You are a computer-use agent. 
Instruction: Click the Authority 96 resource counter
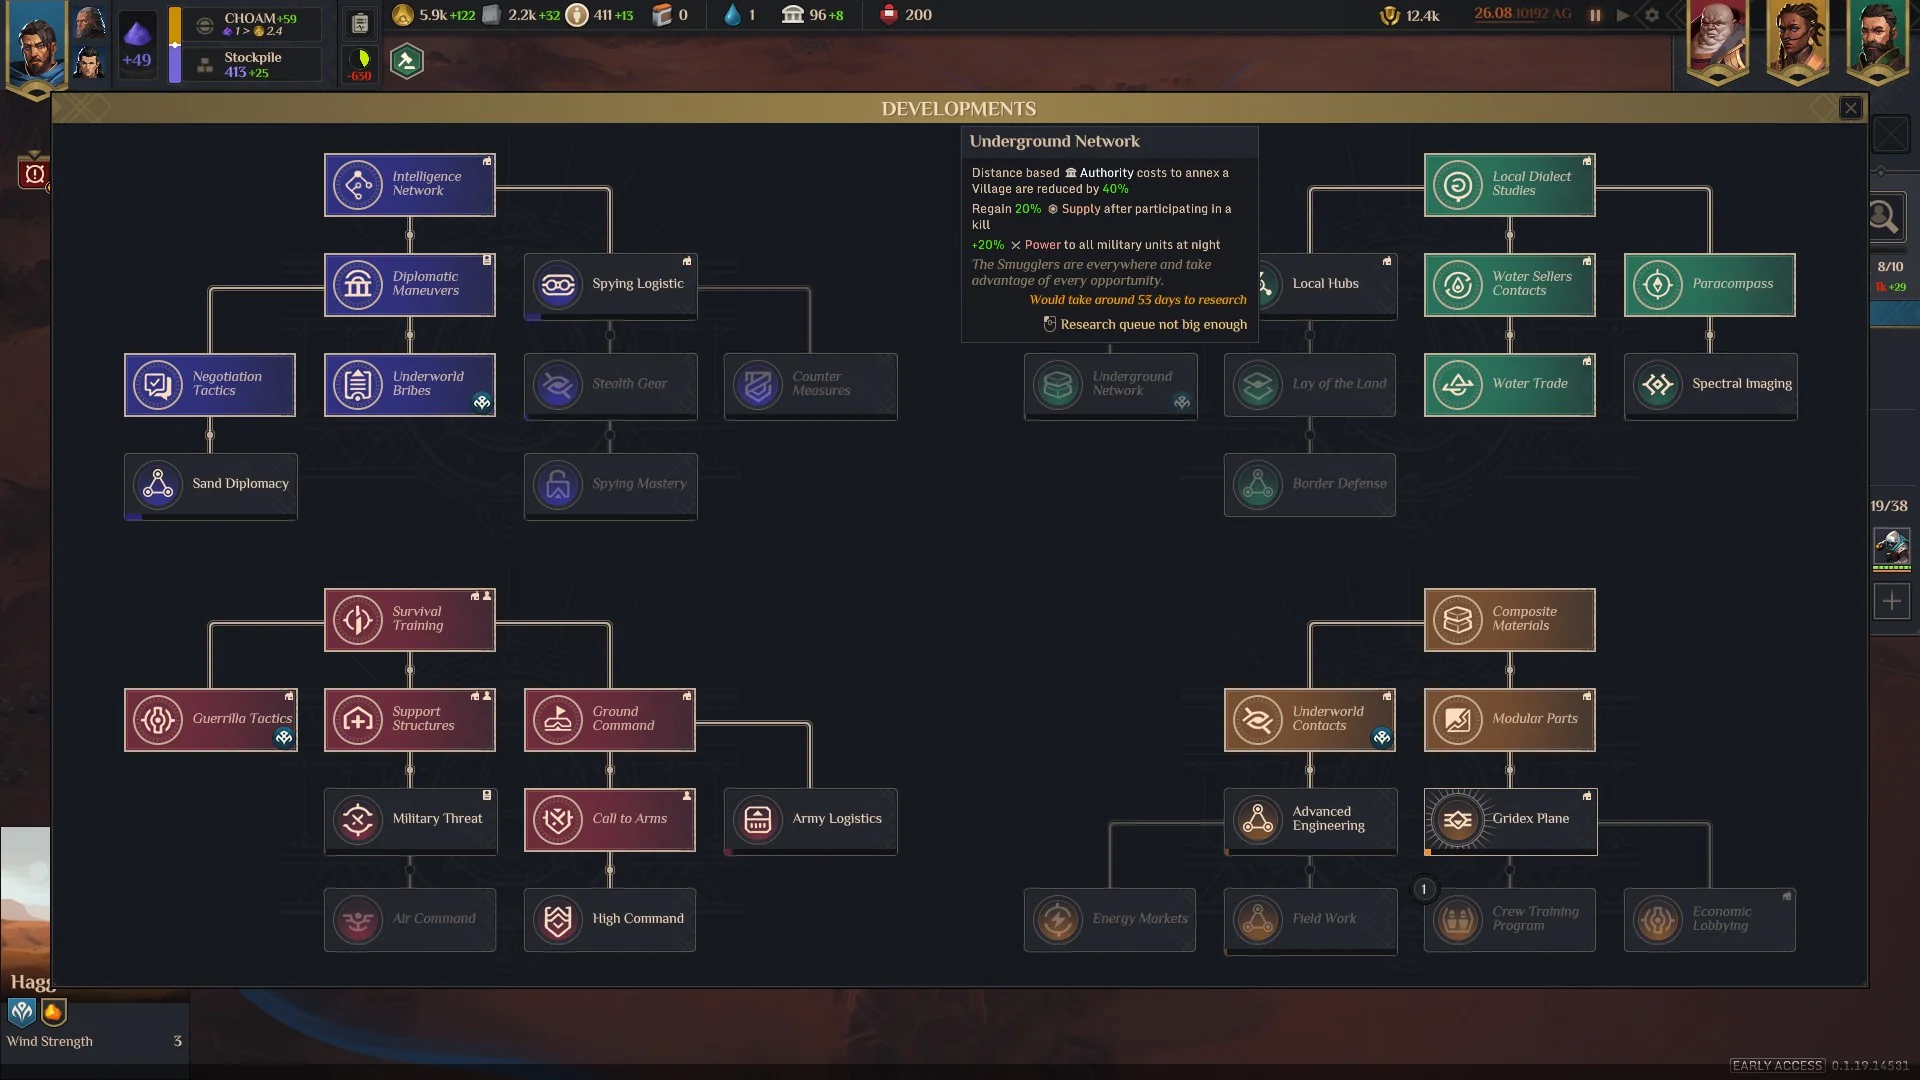[x=812, y=15]
